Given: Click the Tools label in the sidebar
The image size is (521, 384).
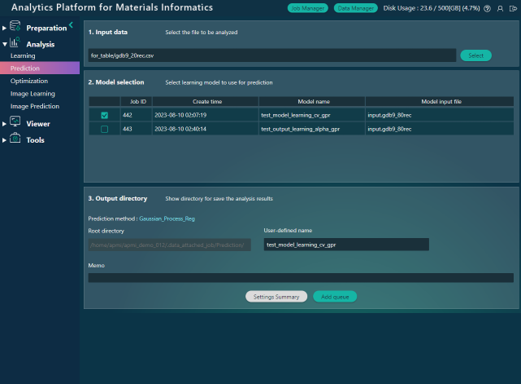Looking at the screenshot, I should pyautogui.click(x=35, y=140).
